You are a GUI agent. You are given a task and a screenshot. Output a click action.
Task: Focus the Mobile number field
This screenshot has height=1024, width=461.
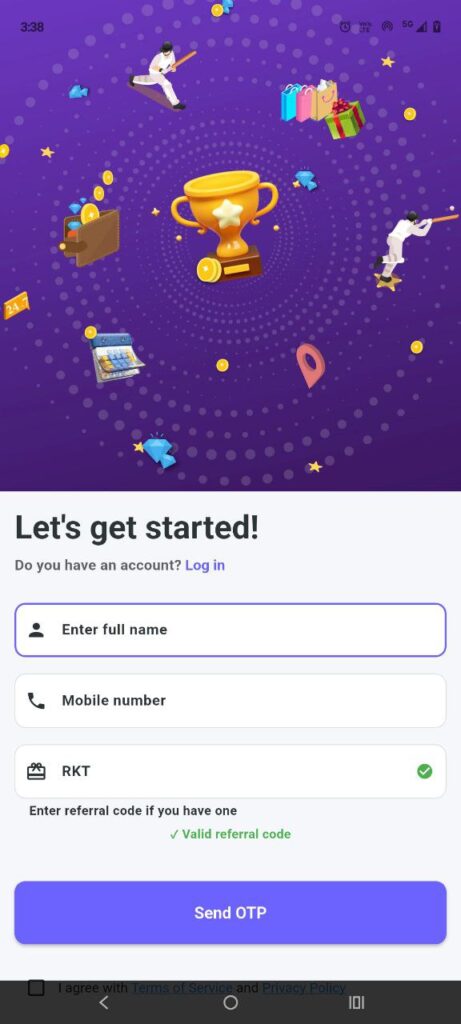230,701
